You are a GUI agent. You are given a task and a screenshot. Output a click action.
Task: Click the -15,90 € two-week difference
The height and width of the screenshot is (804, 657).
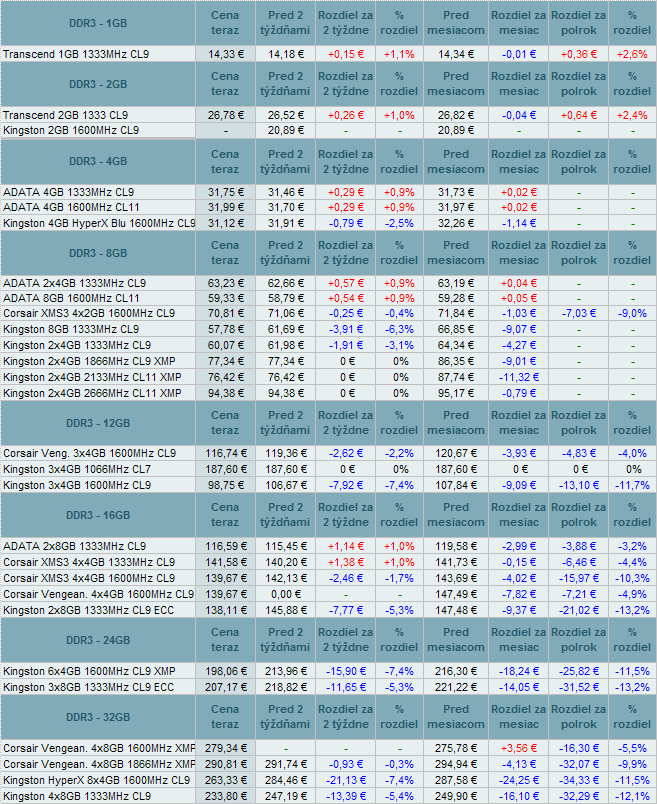pyautogui.click(x=346, y=671)
